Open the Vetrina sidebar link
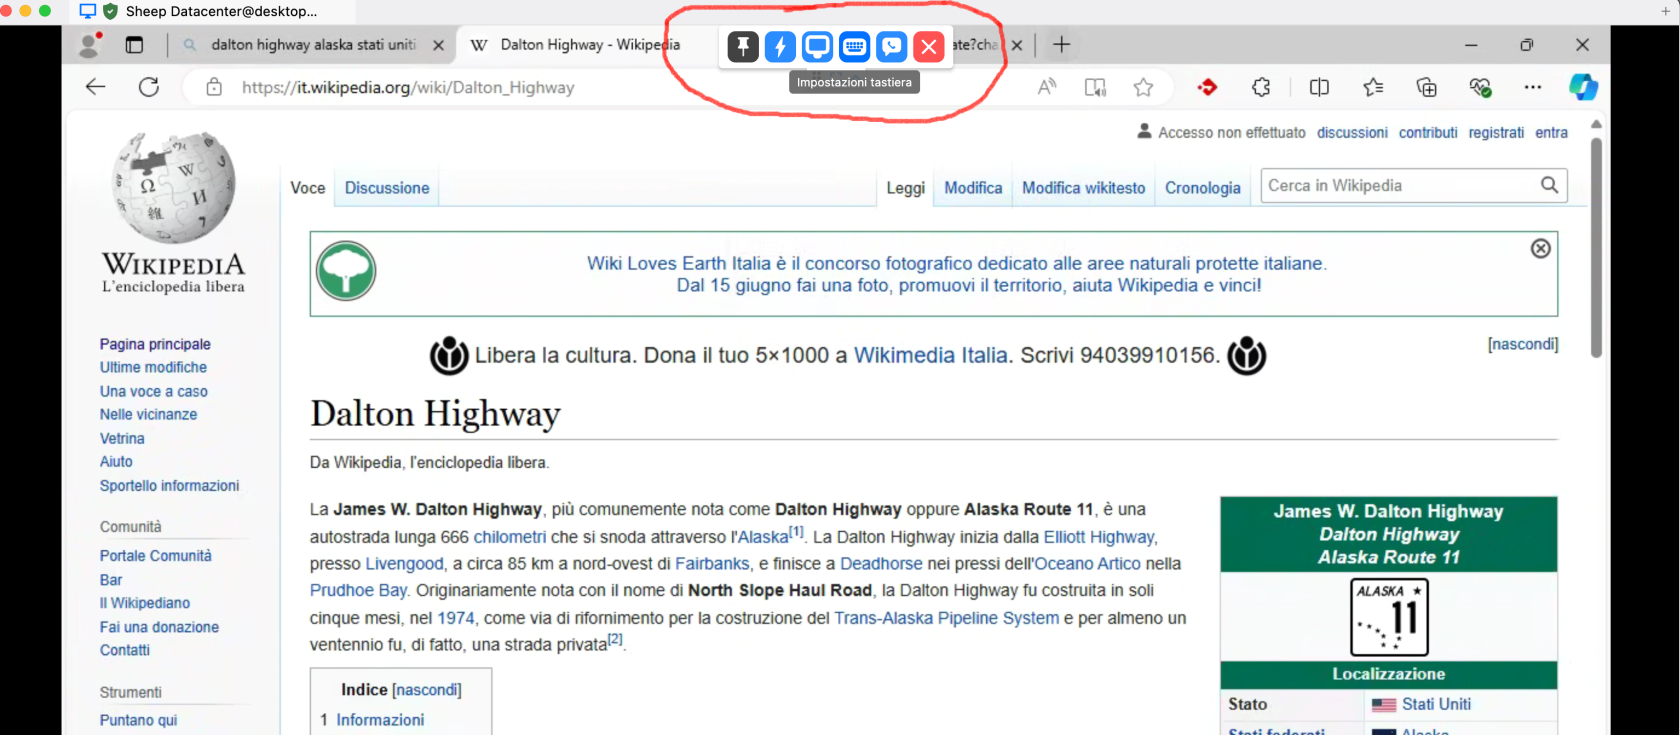Viewport: 1680px width, 735px height. coord(122,438)
